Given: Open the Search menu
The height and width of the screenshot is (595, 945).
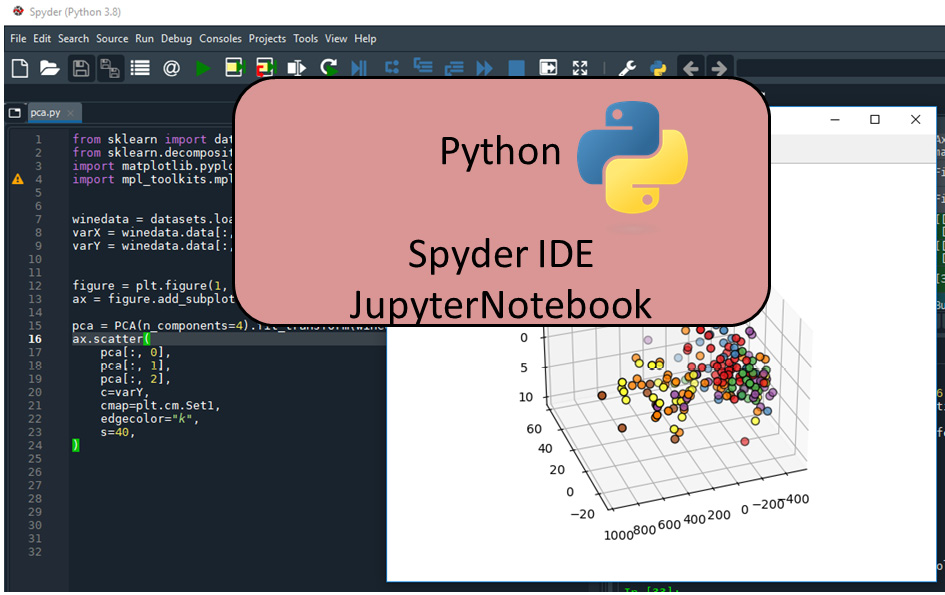Looking at the screenshot, I should coord(74,39).
